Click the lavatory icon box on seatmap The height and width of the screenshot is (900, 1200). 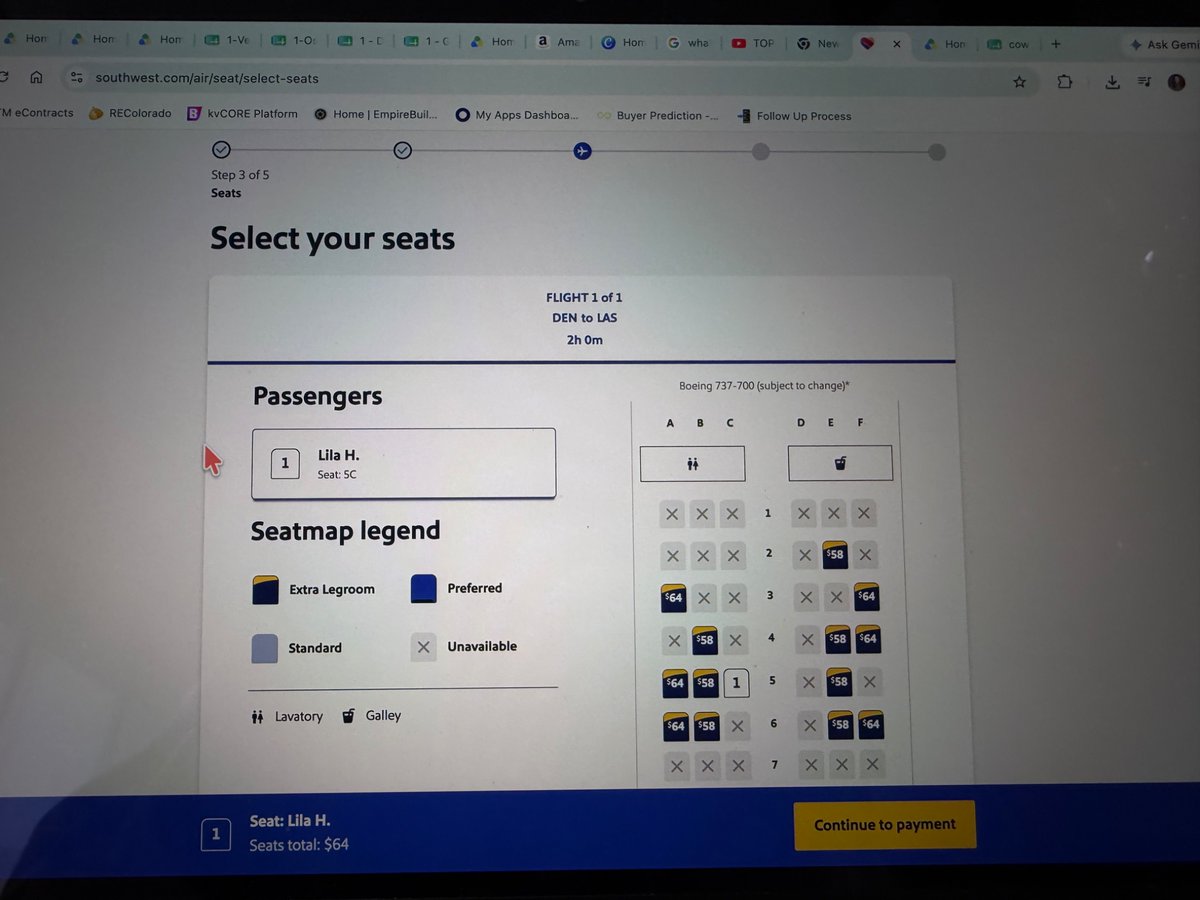click(692, 463)
